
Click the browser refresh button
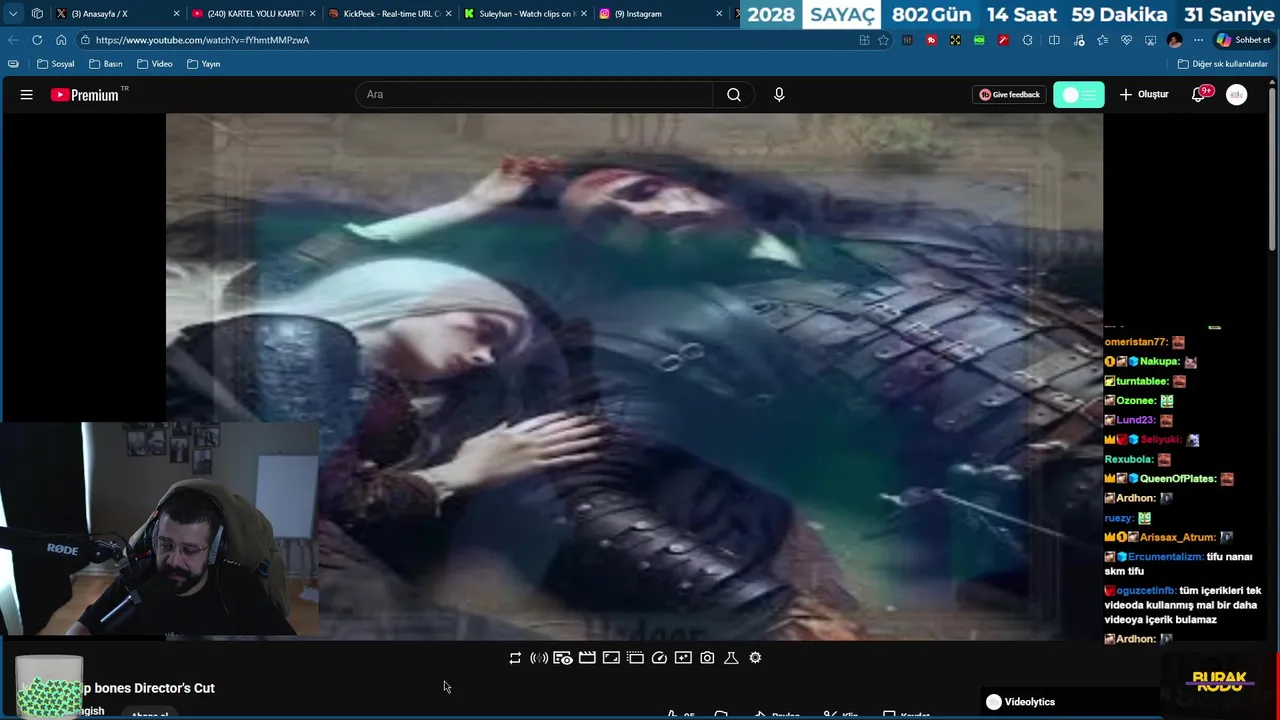pyautogui.click(x=37, y=40)
